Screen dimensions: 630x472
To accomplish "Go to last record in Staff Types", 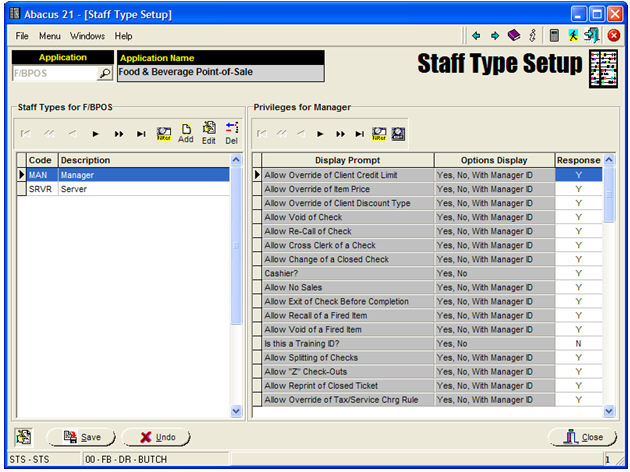I will [x=141, y=132].
